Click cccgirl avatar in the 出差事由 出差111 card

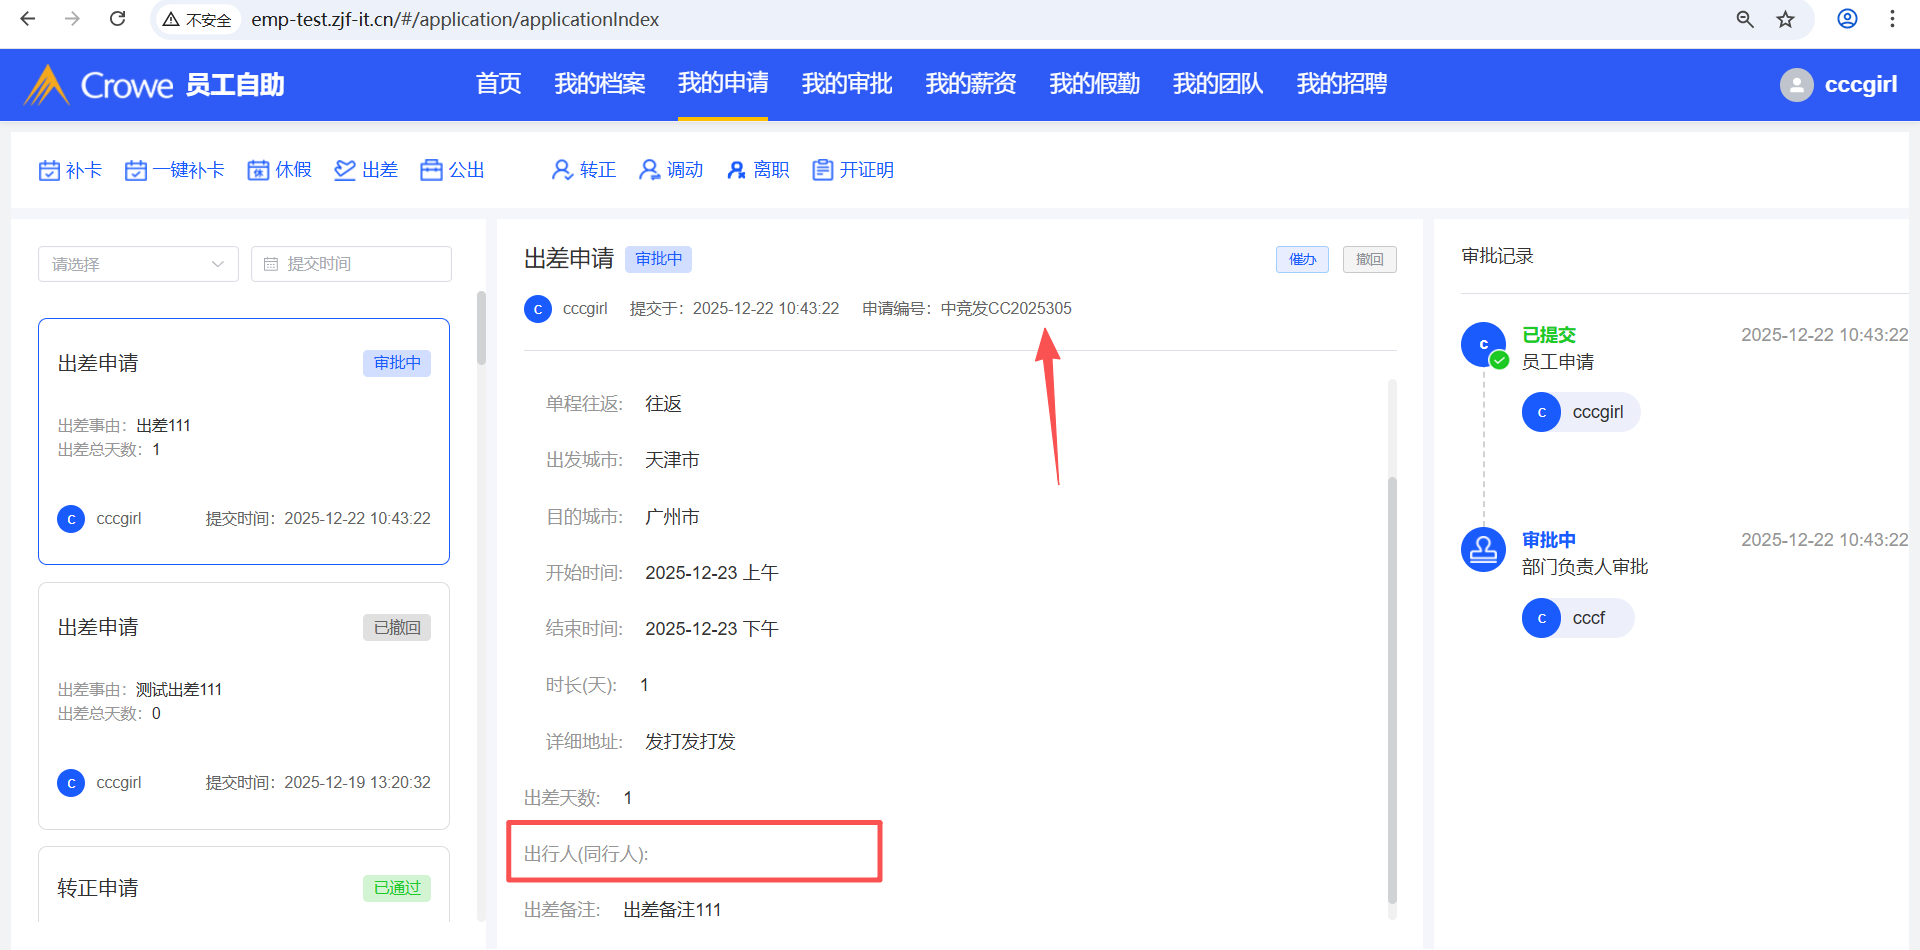pos(71,519)
